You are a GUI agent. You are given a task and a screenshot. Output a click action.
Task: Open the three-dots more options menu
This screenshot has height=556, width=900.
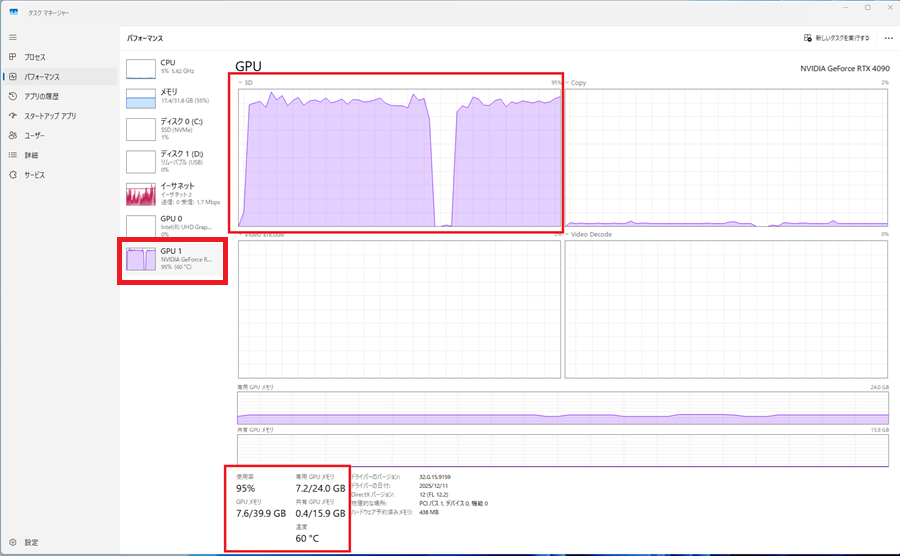coord(888,38)
